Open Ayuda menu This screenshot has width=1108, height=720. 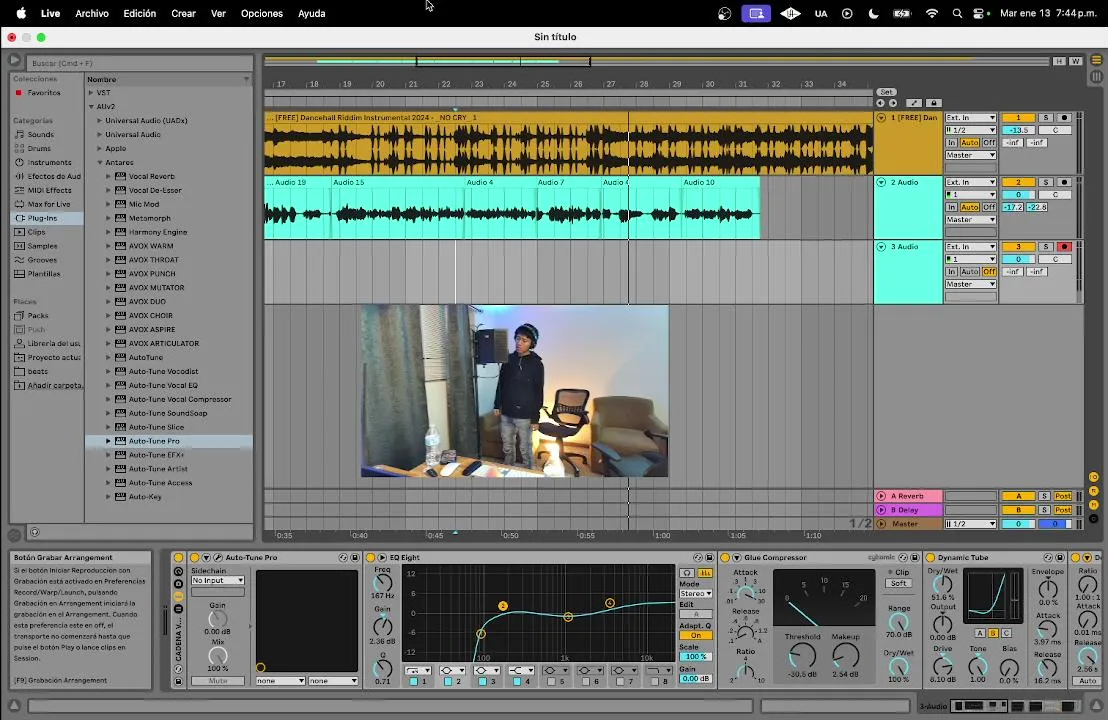tap(312, 13)
